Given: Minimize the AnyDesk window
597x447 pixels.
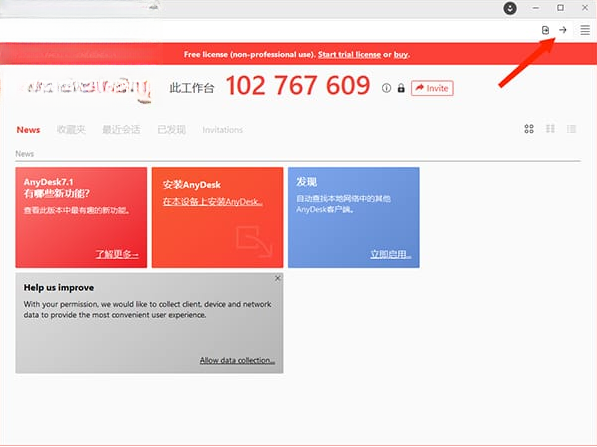Looking at the screenshot, I should coord(536,8).
